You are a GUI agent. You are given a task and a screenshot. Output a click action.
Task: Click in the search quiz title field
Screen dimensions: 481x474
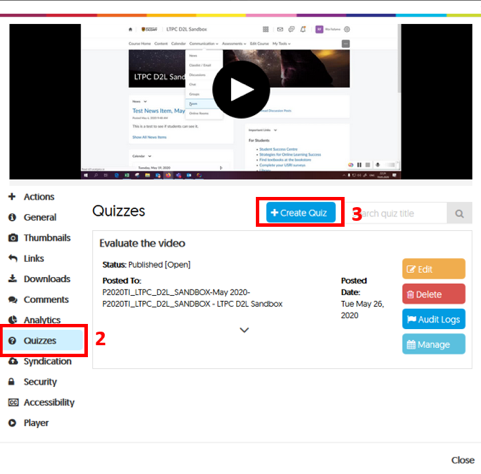coord(397,213)
